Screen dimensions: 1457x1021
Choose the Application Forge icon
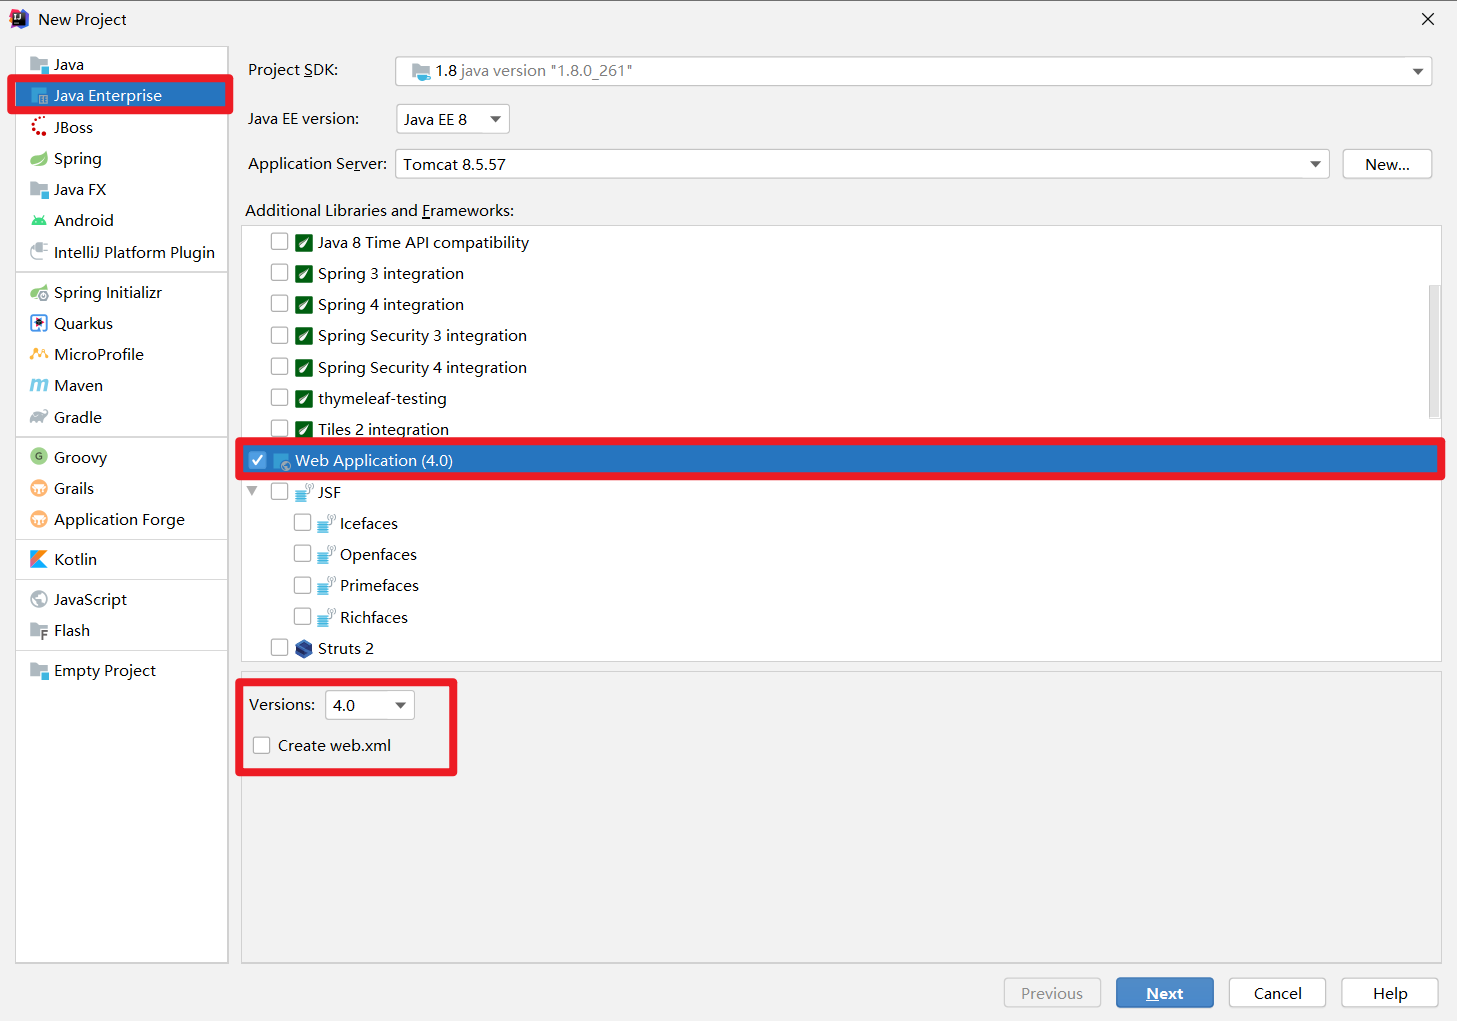coord(39,520)
